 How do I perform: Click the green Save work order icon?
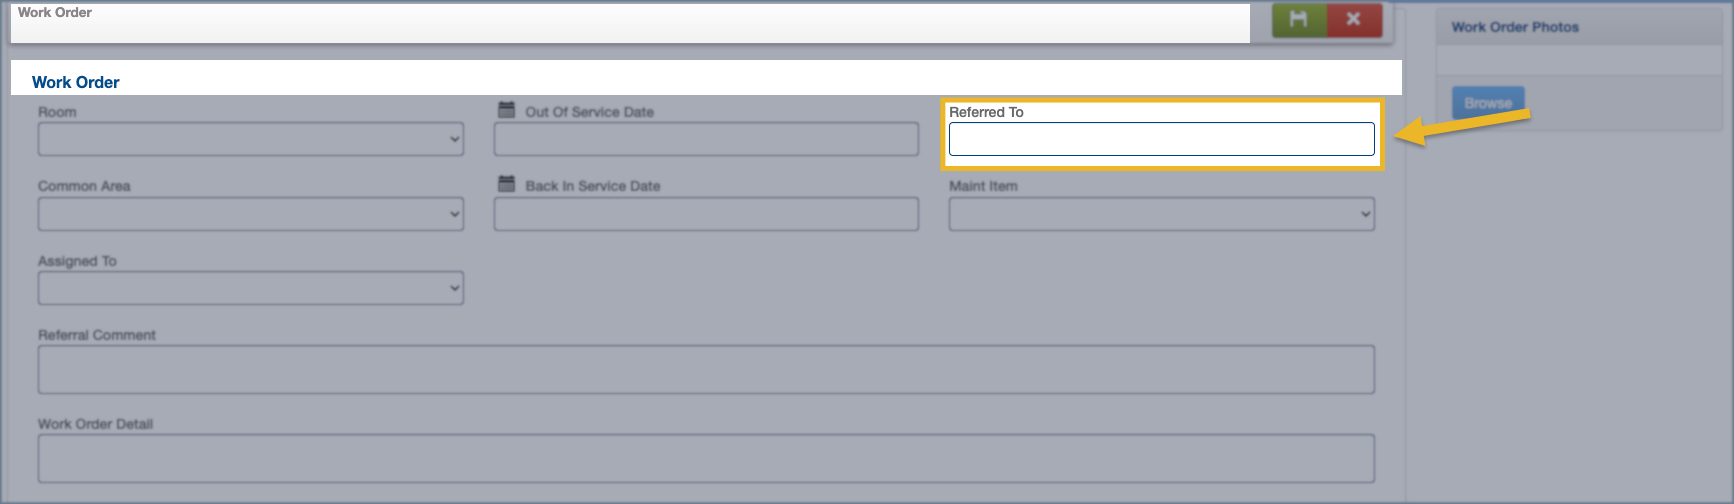[x=1299, y=19]
